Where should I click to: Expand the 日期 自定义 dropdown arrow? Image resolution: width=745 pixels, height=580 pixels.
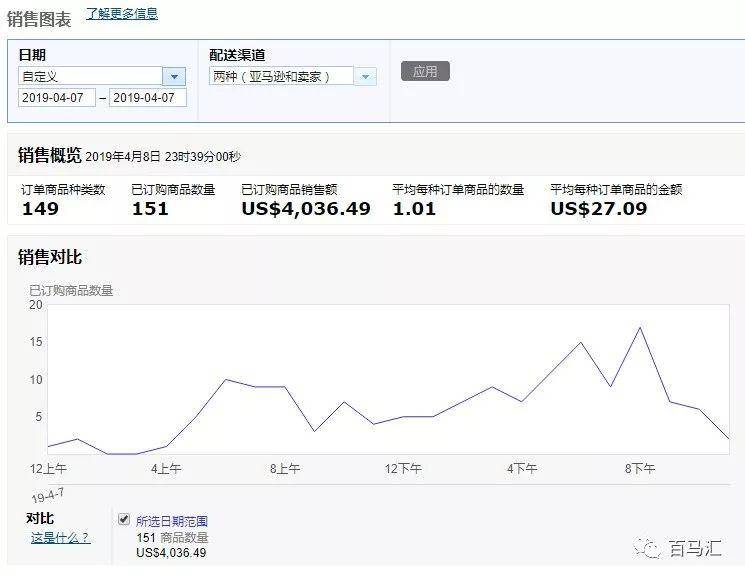175,77
